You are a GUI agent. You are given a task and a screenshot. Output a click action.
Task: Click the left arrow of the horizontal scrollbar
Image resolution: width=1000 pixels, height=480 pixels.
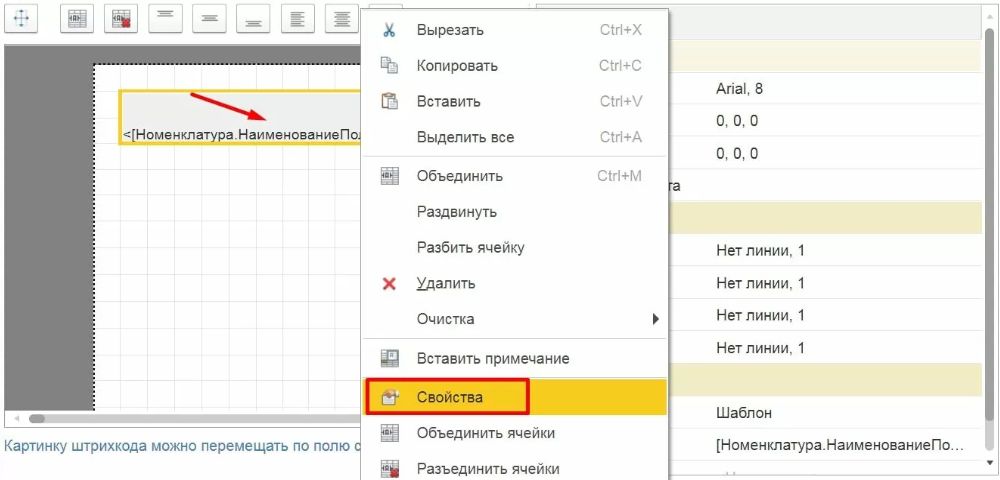[16, 419]
